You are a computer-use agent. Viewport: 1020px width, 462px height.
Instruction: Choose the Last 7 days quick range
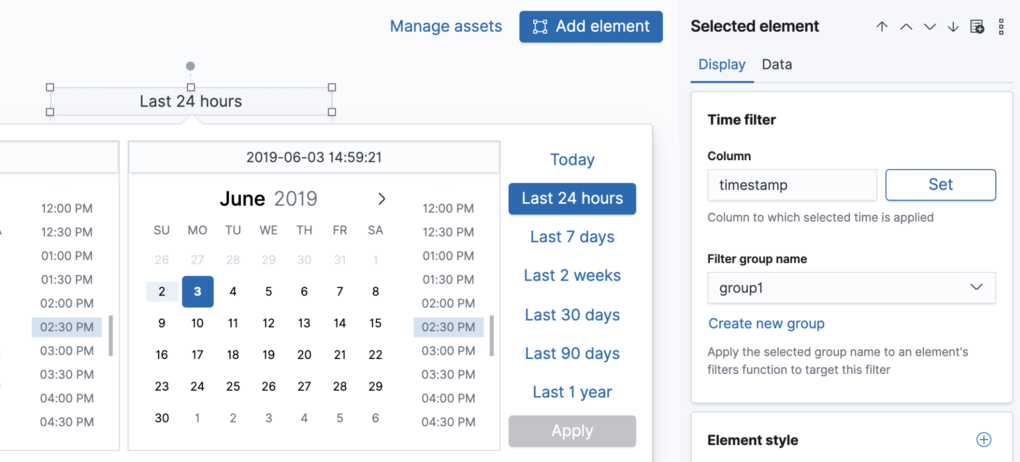click(x=572, y=237)
